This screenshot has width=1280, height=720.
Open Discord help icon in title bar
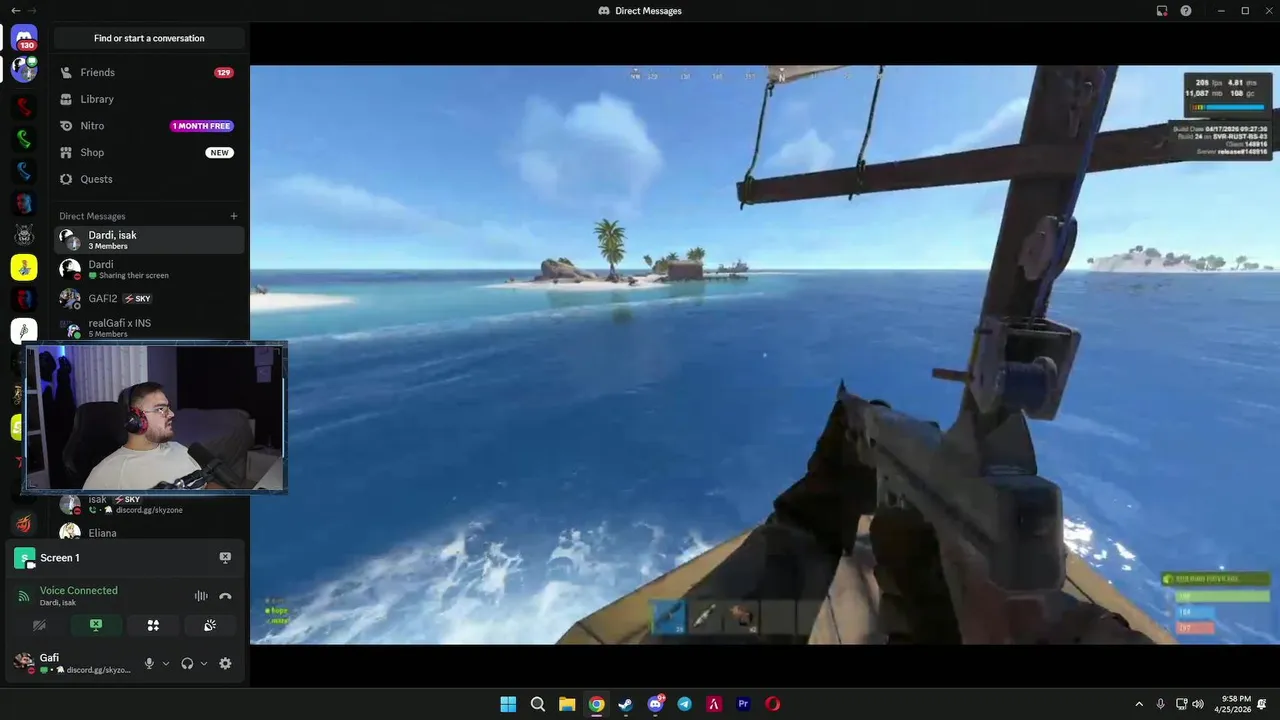coord(1186,11)
